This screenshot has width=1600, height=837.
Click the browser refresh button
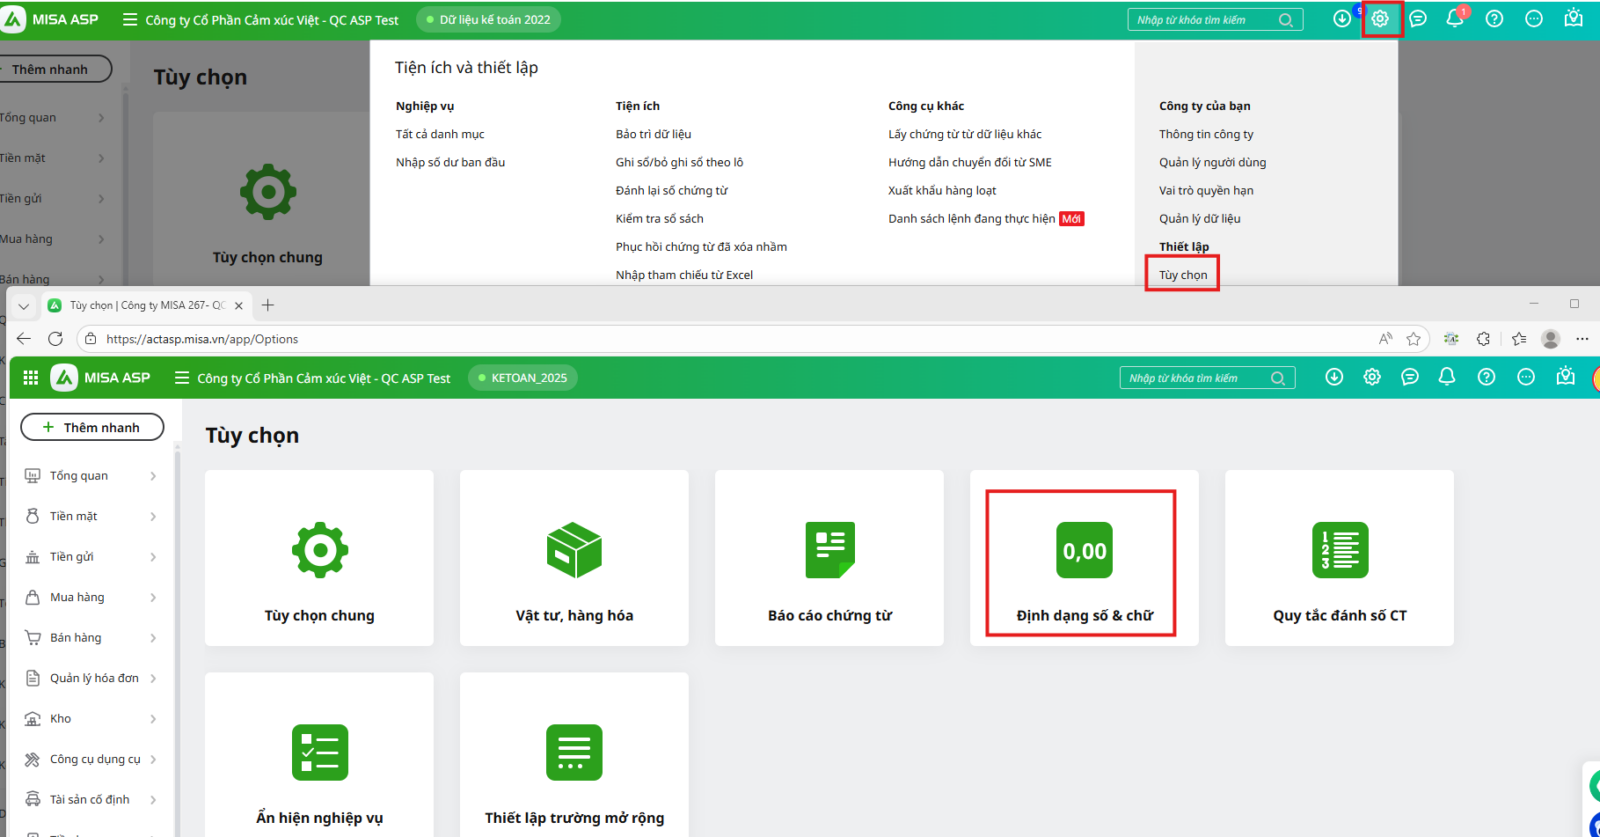[x=56, y=339]
